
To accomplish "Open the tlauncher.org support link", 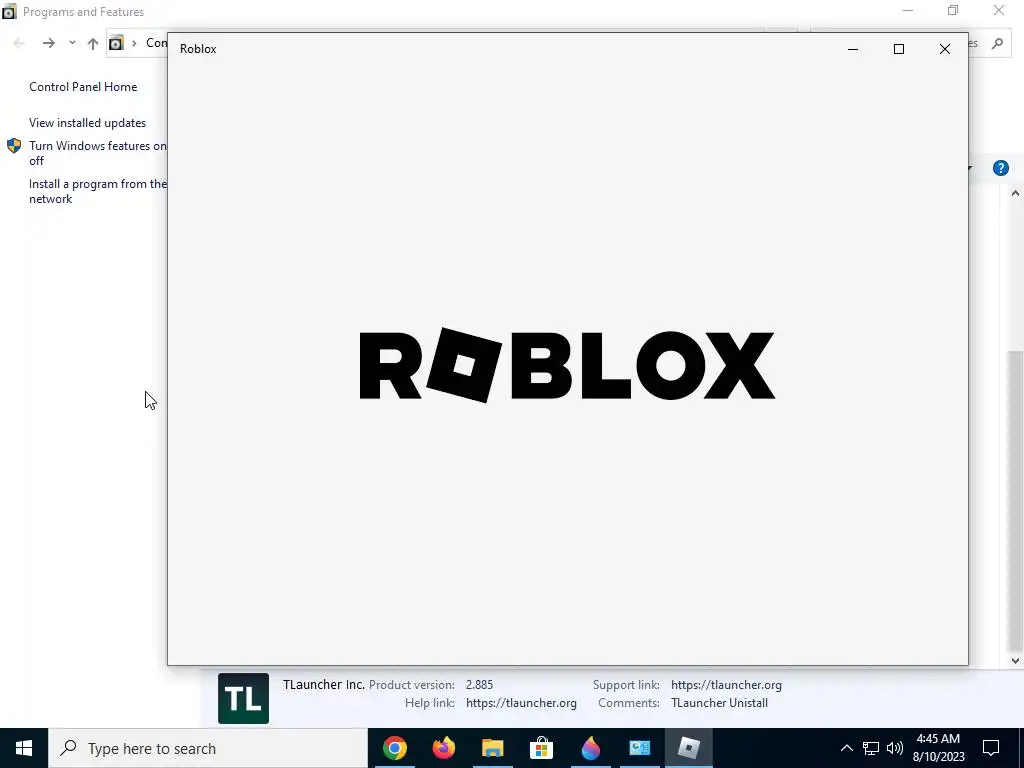I will pyautogui.click(x=726, y=684).
